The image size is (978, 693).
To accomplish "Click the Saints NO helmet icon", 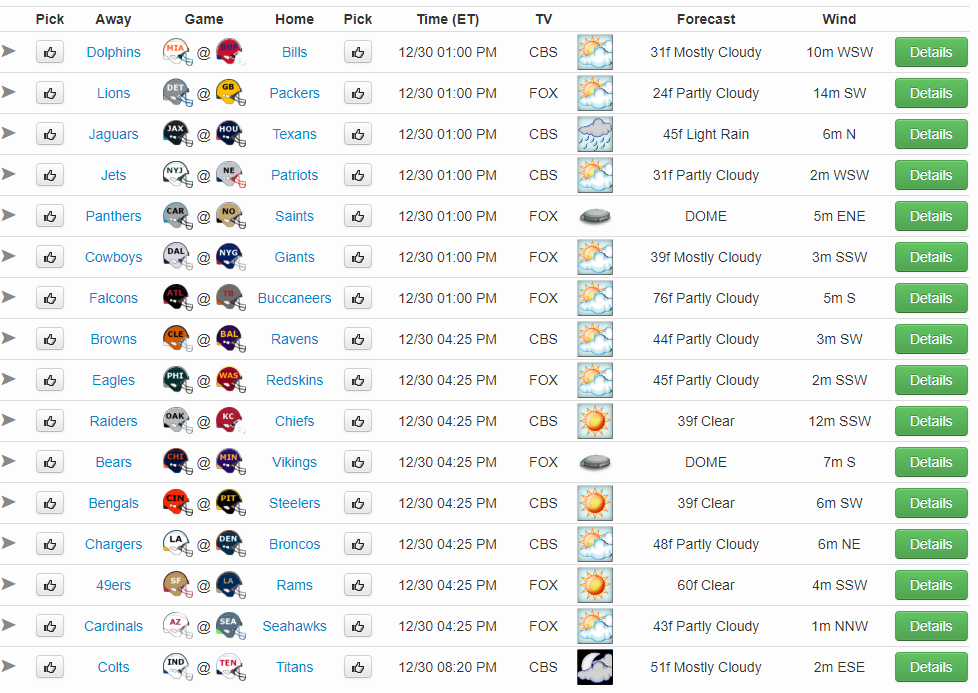I will pos(231,216).
